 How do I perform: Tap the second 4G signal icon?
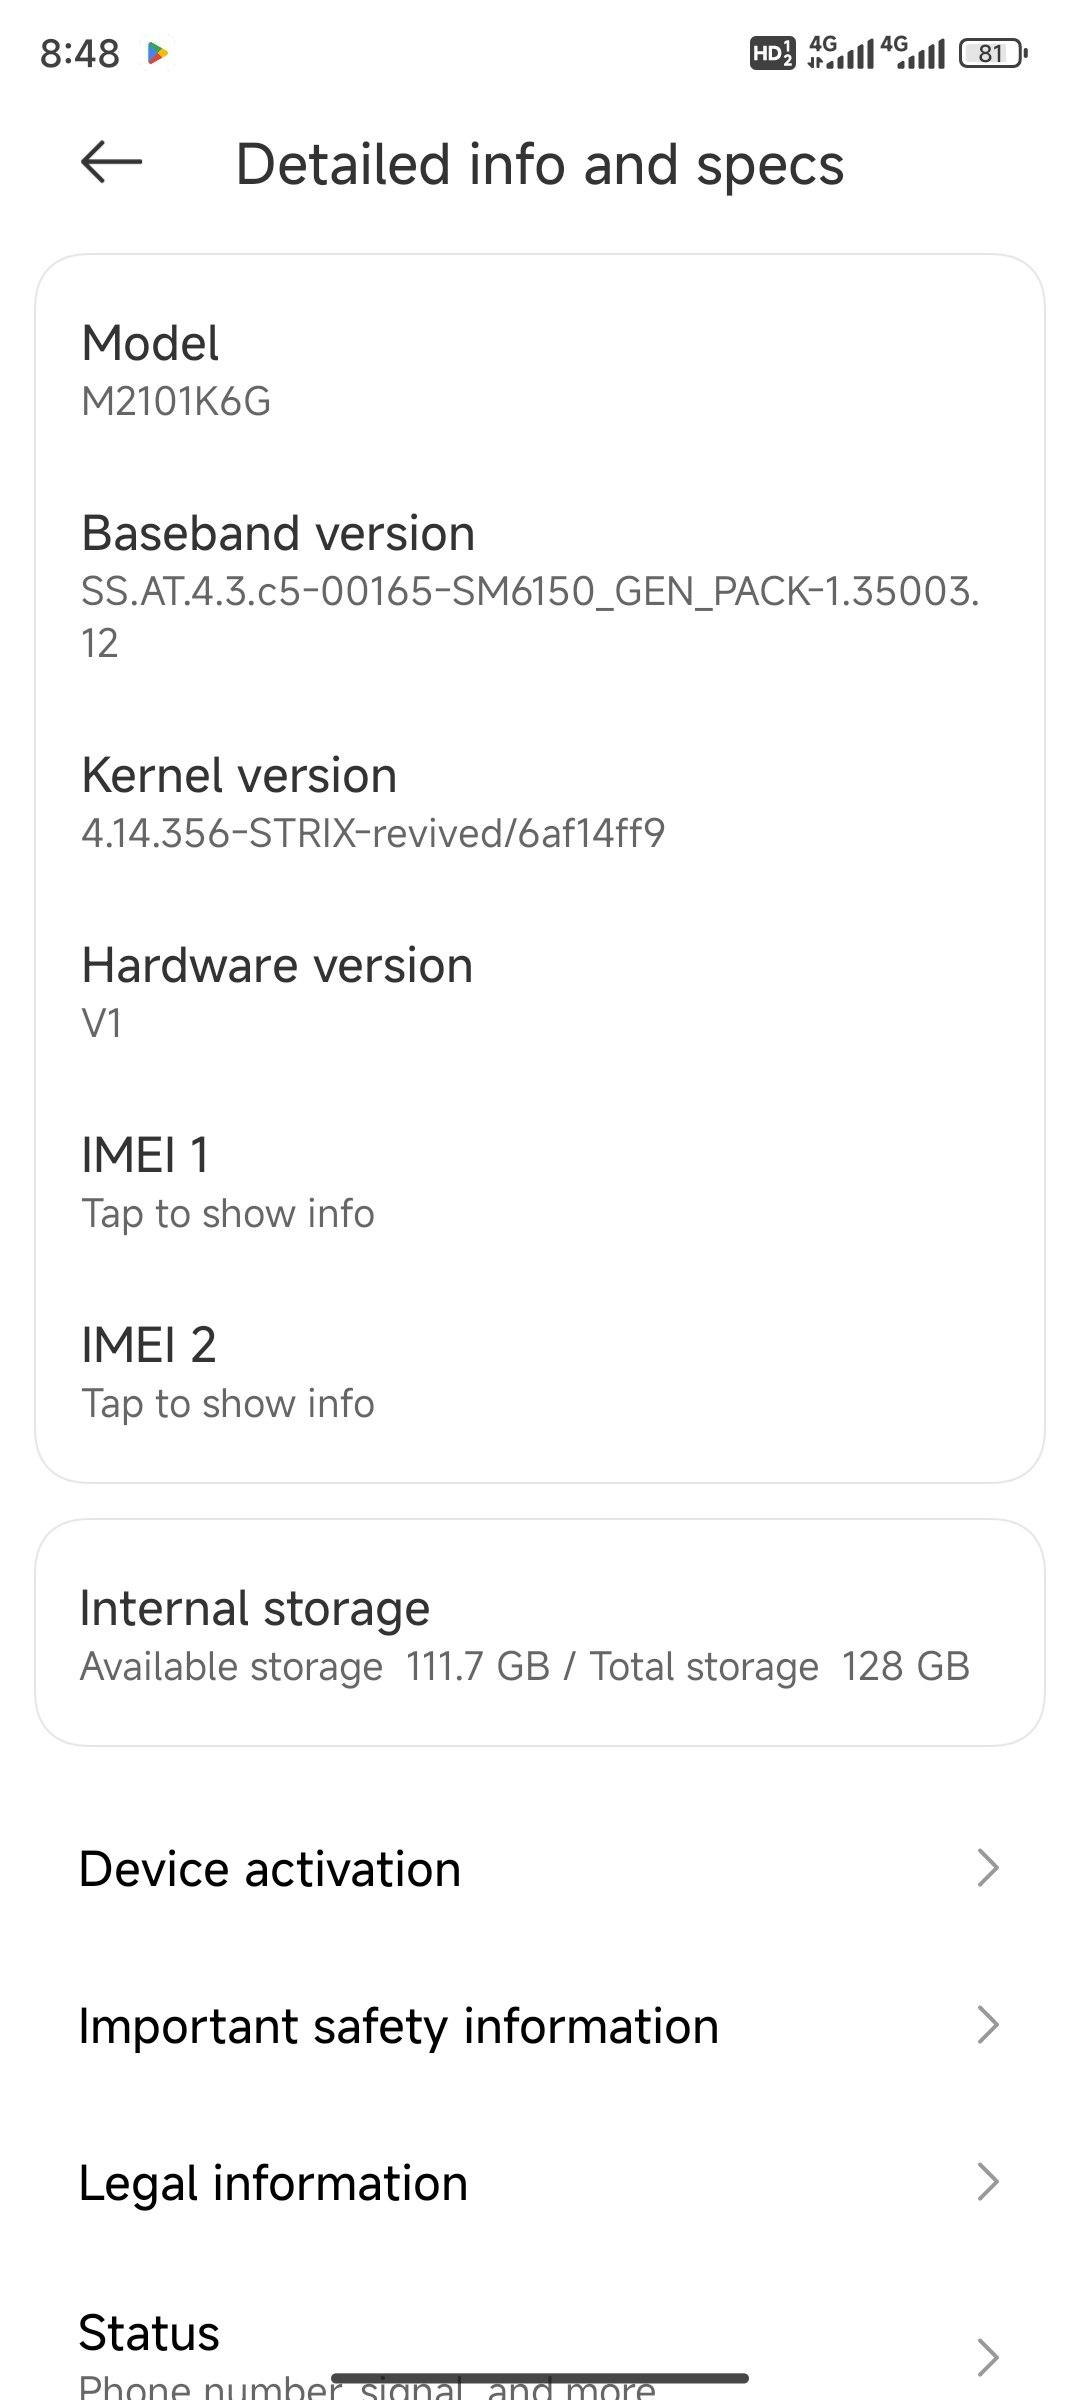tap(912, 53)
